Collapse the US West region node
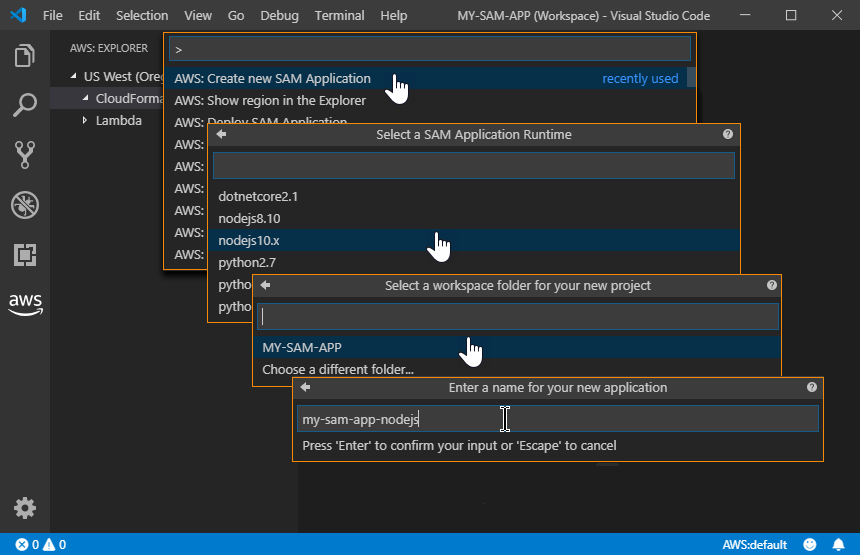Viewport: 860px width, 555px height. 73,76
